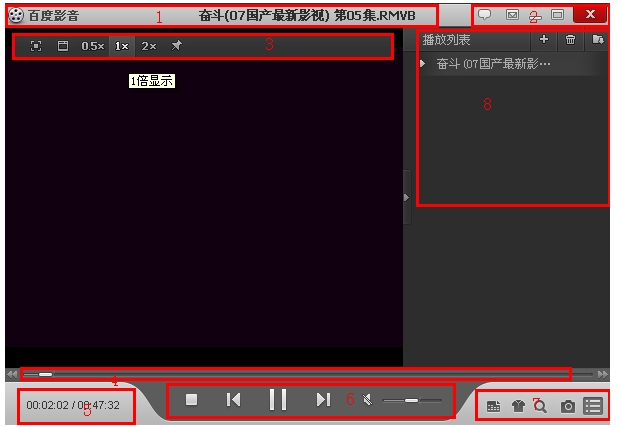The height and width of the screenshot is (427, 621).
Task: Pause the playing video
Action: 278,400
